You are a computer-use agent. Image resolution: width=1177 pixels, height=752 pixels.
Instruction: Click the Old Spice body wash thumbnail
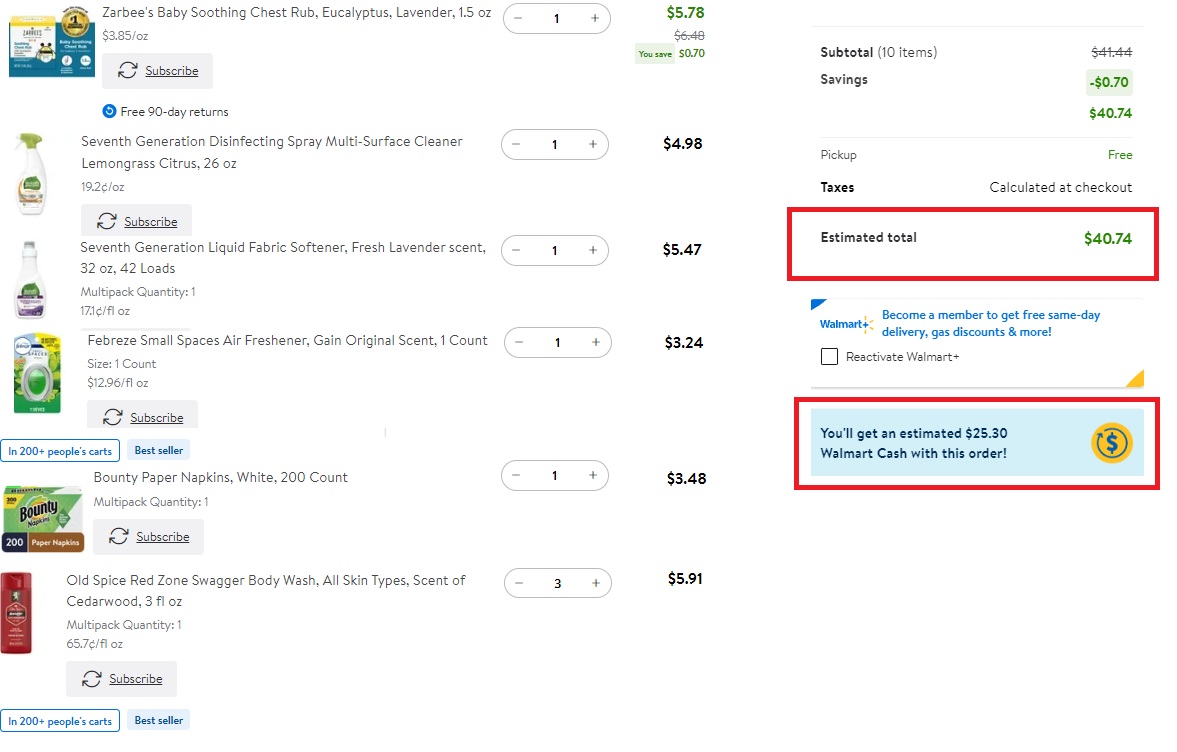point(16,613)
